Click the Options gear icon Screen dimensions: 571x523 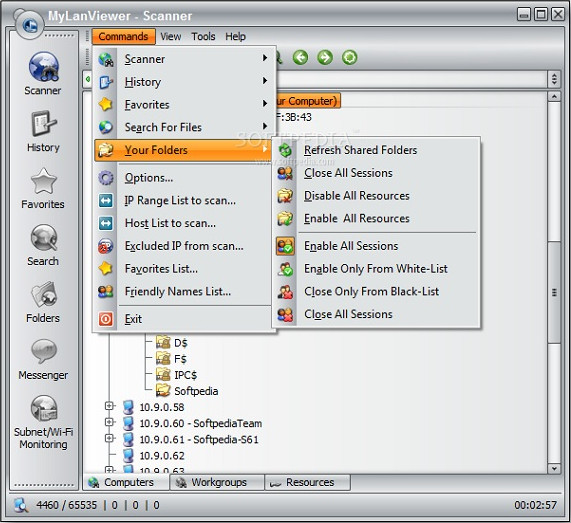click(106, 178)
